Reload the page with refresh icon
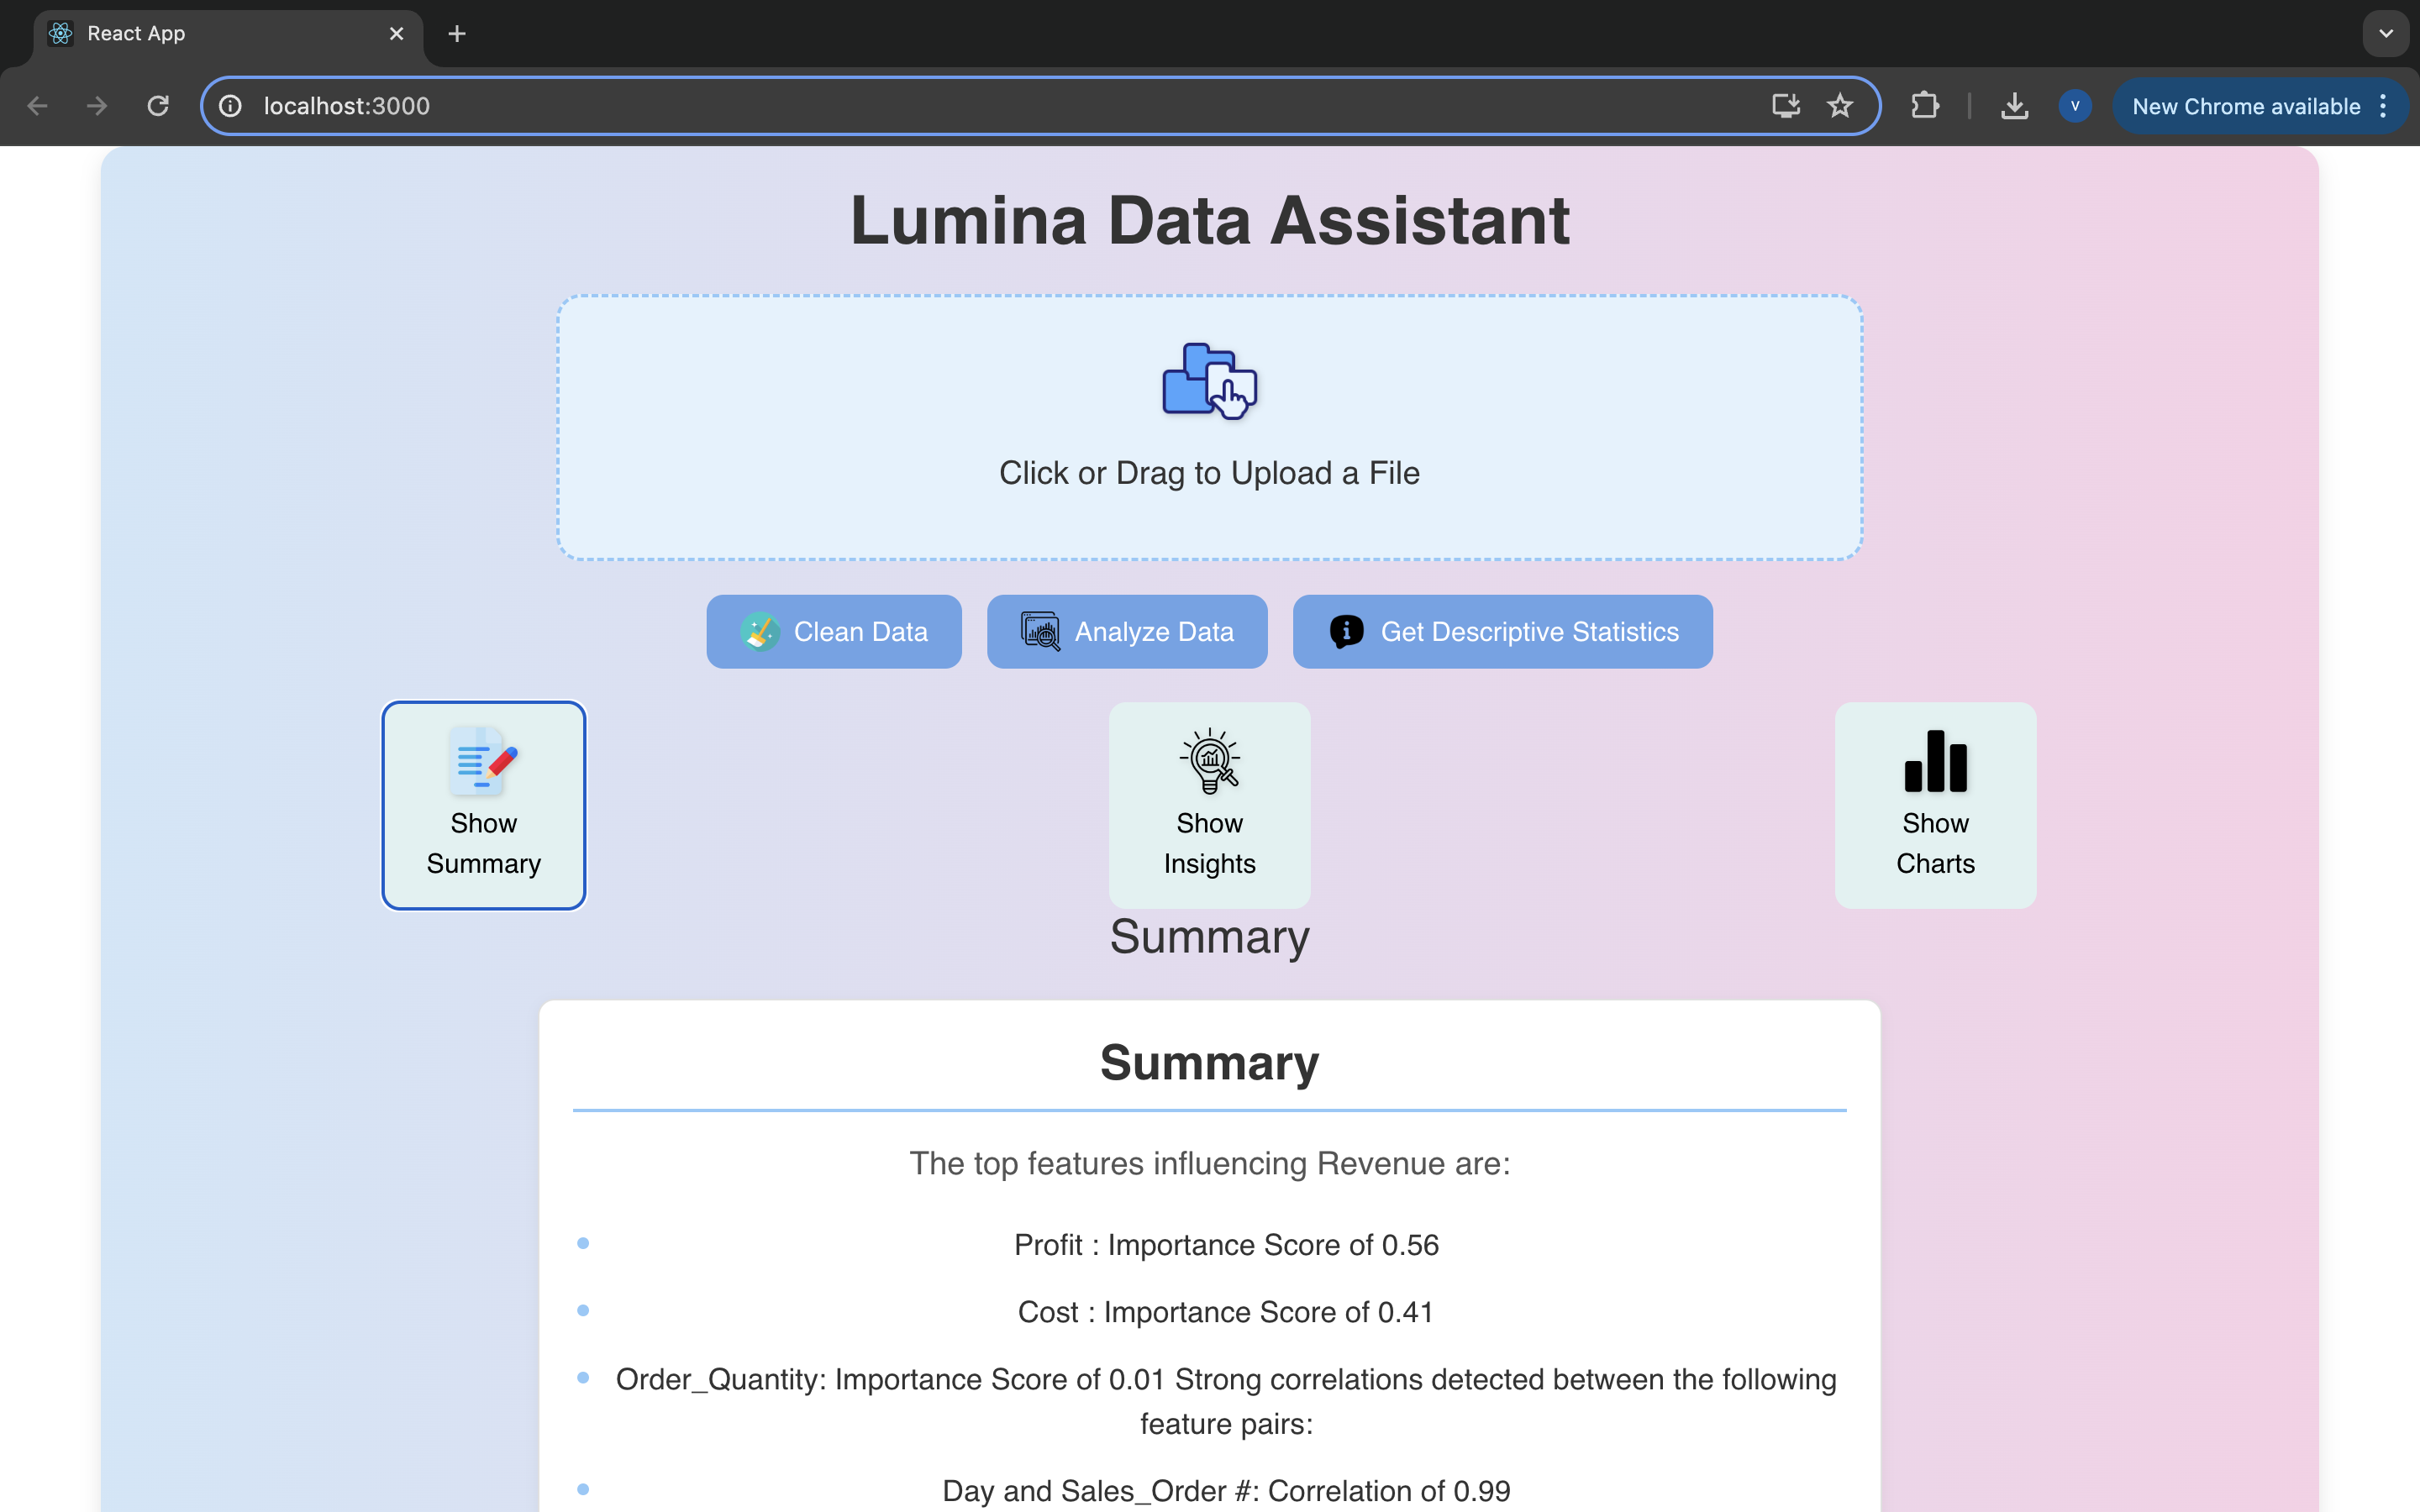Screen dimensions: 2420x1512 158,106
